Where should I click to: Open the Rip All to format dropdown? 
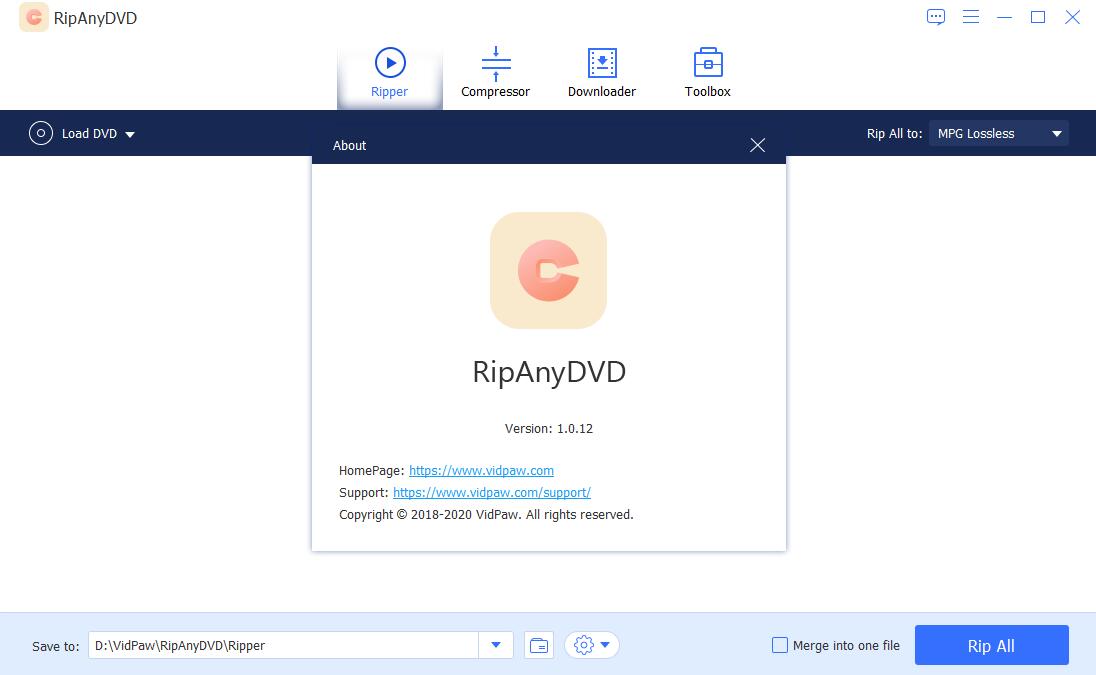point(998,133)
